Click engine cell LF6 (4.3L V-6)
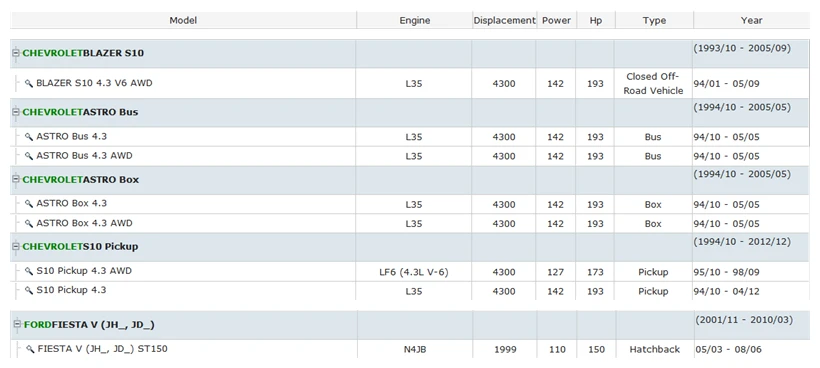The image size is (820, 368). click(x=414, y=272)
